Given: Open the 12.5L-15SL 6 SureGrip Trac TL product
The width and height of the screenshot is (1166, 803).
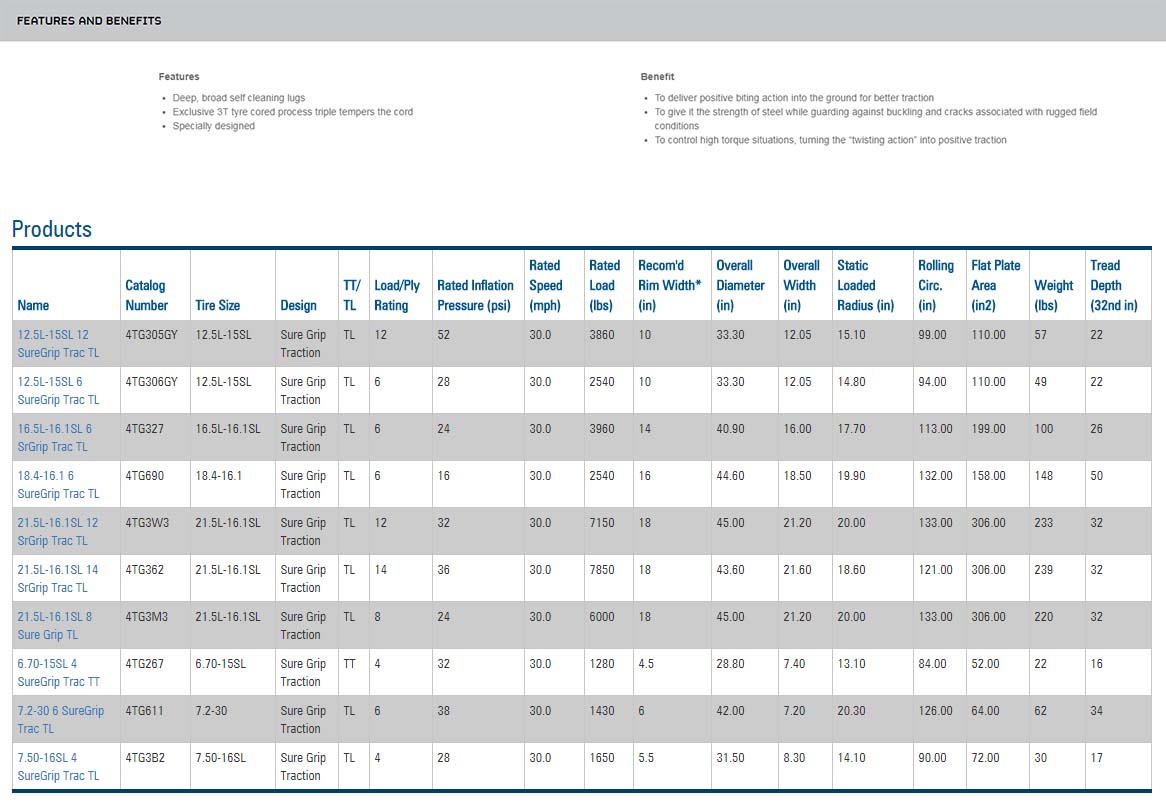Looking at the screenshot, I should [58, 390].
